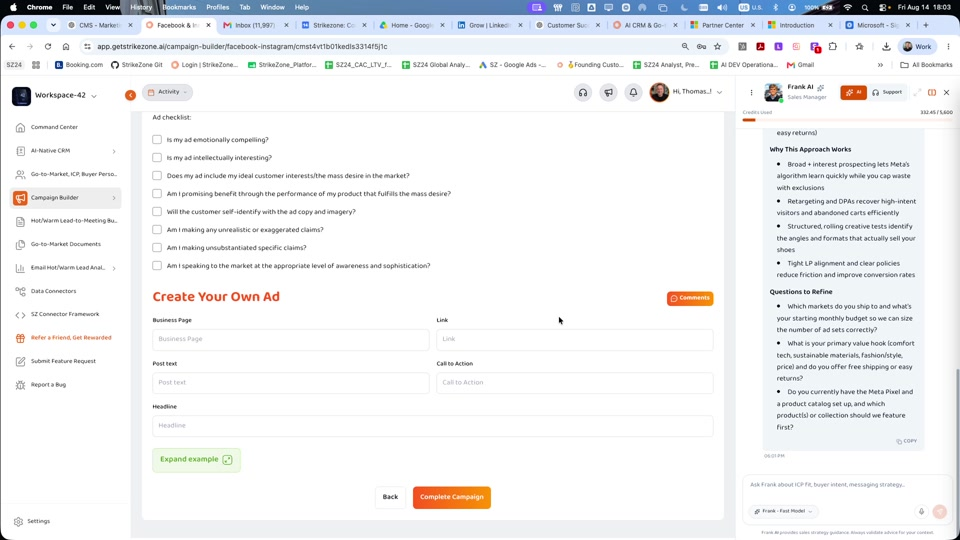Expand AI-Native CRM chevron
960x540 pixels.
click(x=114, y=151)
